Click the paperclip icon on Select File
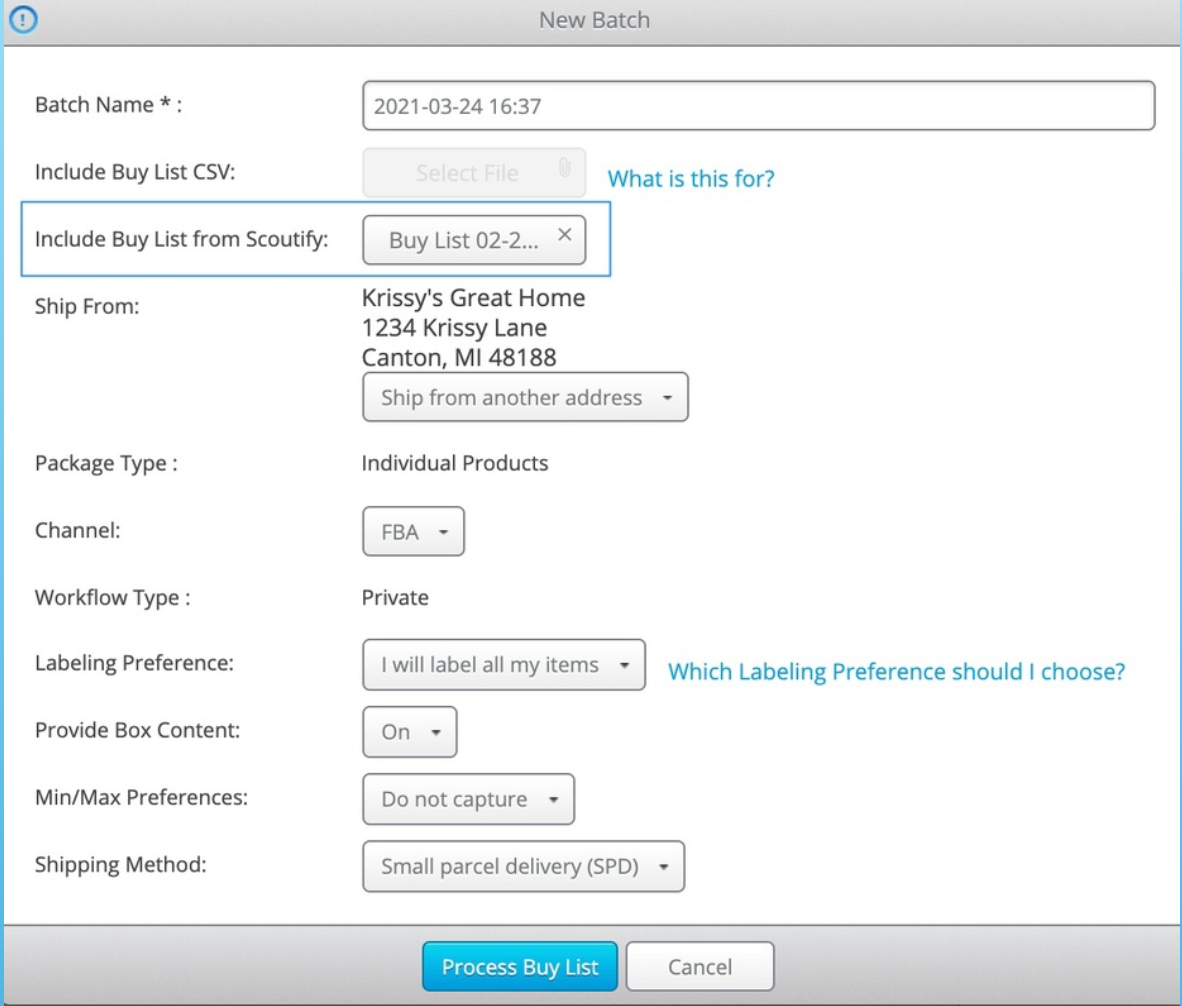Image resolution: width=1182 pixels, height=1006 pixels. pos(564,168)
